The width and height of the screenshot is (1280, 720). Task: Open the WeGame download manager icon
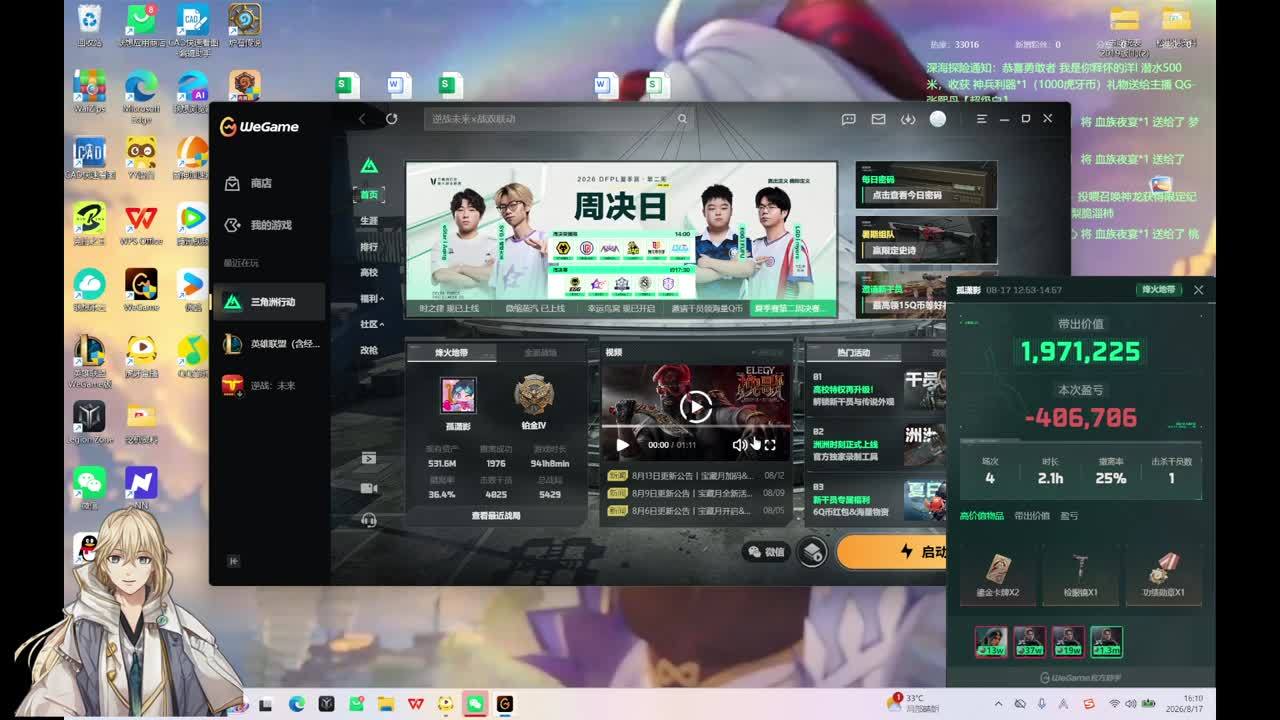[x=908, y=119]
